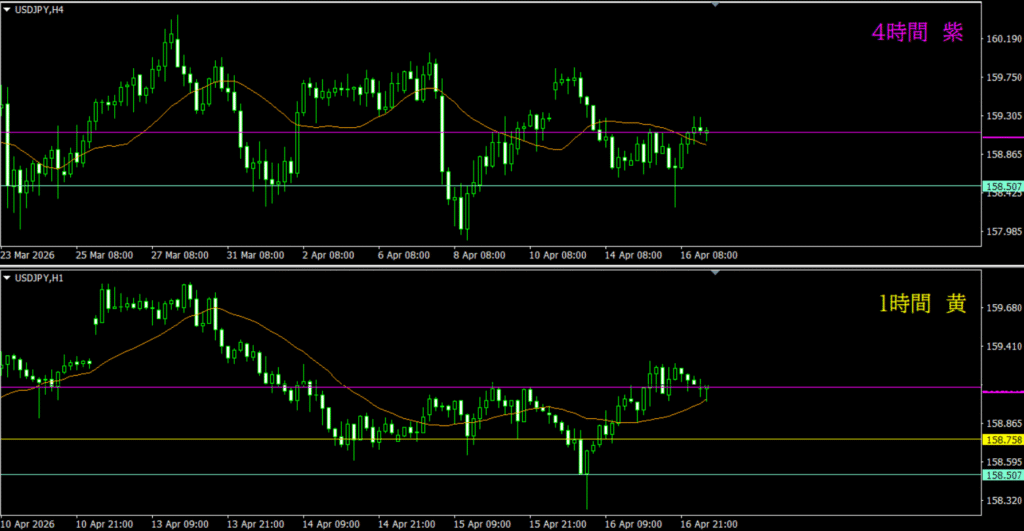Select the yellow 158.758 price tag
Screen dimensions: 1024x531
pos(1002,440)
